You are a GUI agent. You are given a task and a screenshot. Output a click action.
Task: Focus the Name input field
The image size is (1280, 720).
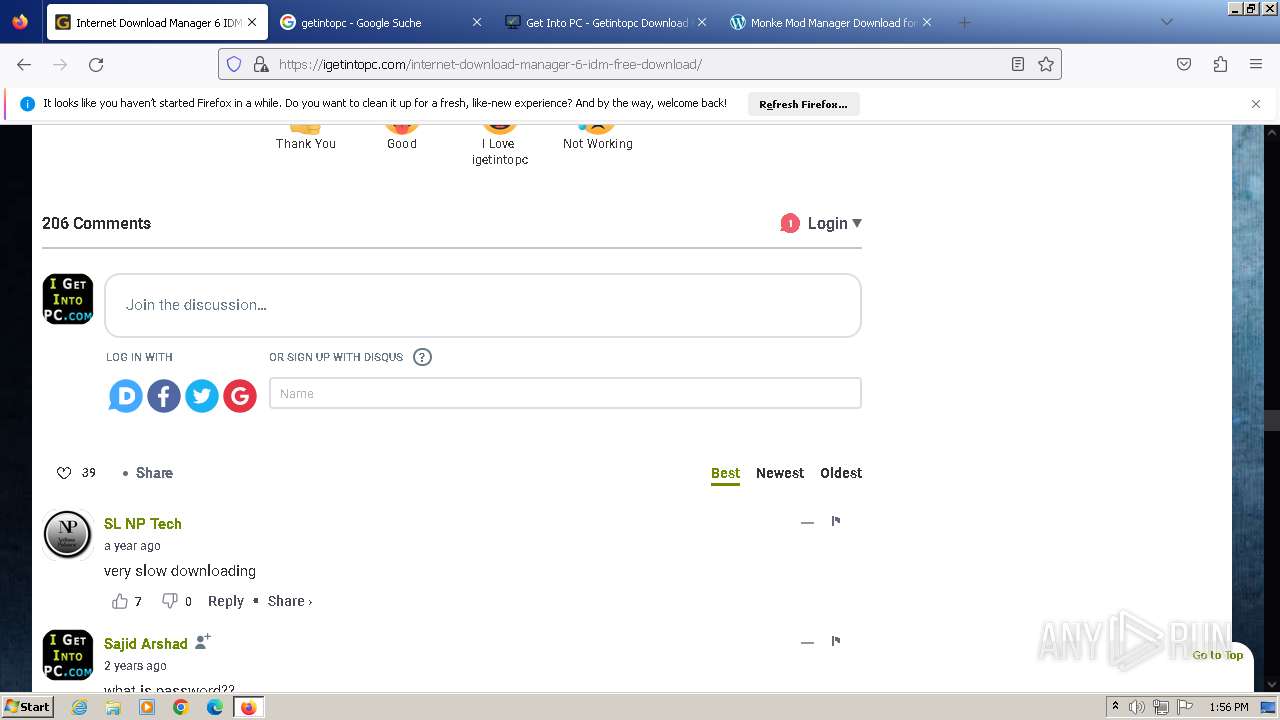point(565,393)
